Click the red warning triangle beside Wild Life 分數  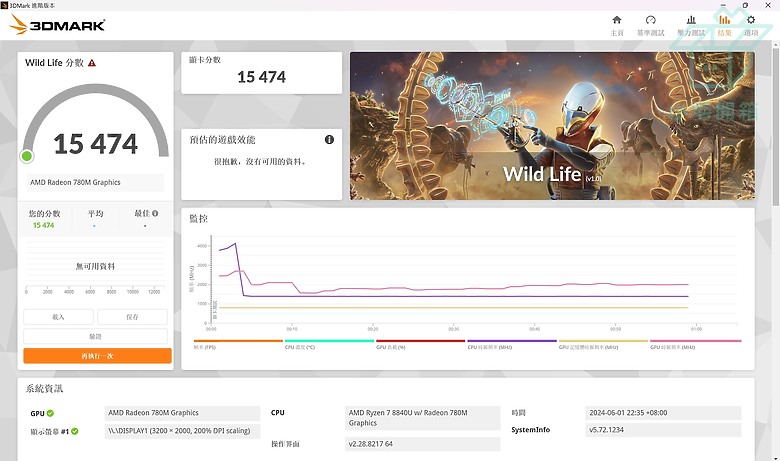click(x=92, y=63)
